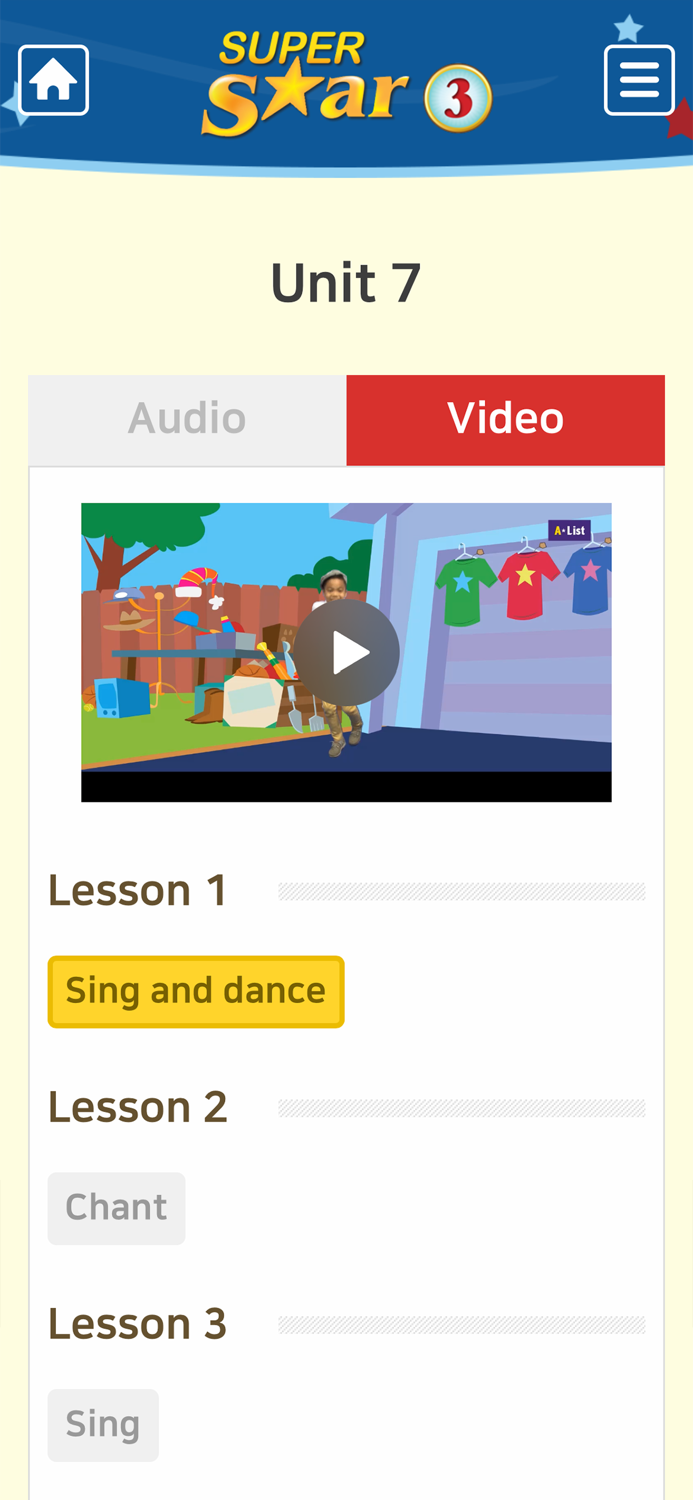
Task: Play the Unit 7 video
Action: 347,653
